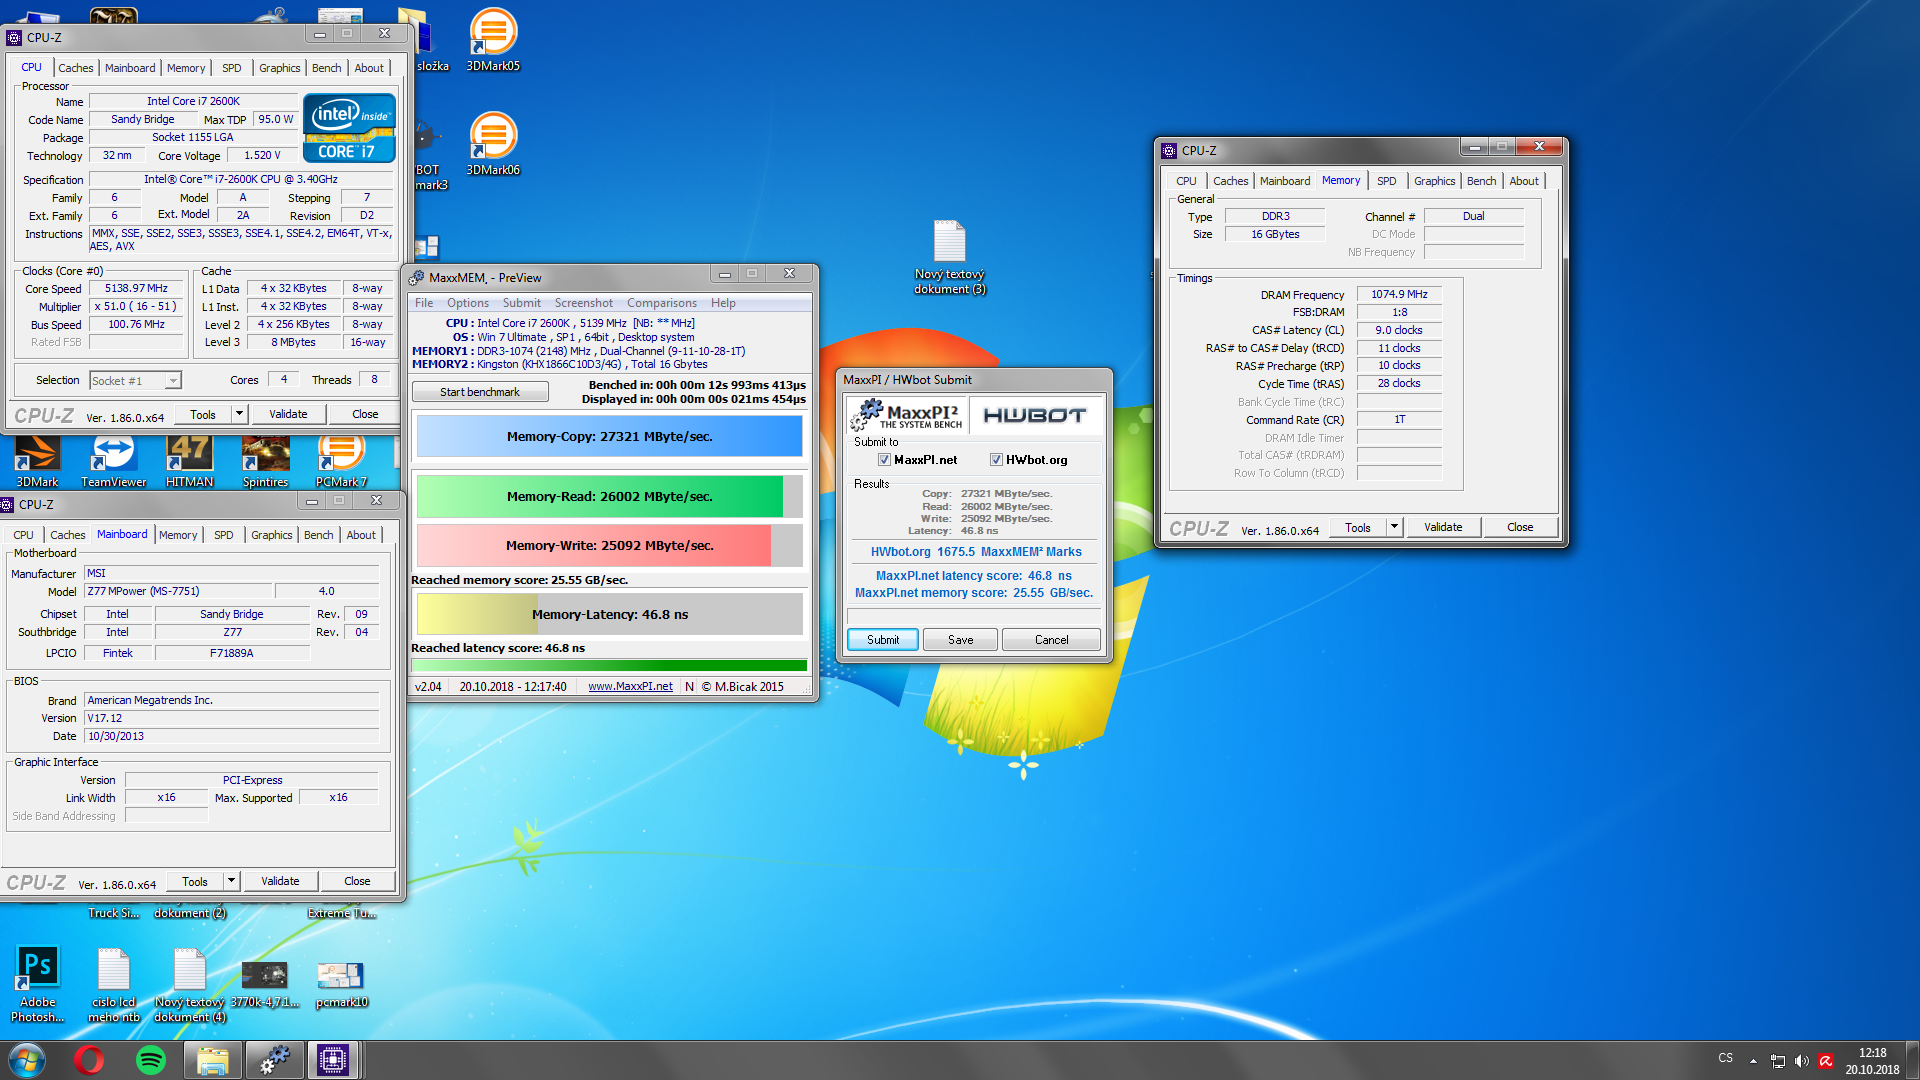Visit the www.MaxxPI.net link
1920x1080 pixels.
click(x=630, y=686)
